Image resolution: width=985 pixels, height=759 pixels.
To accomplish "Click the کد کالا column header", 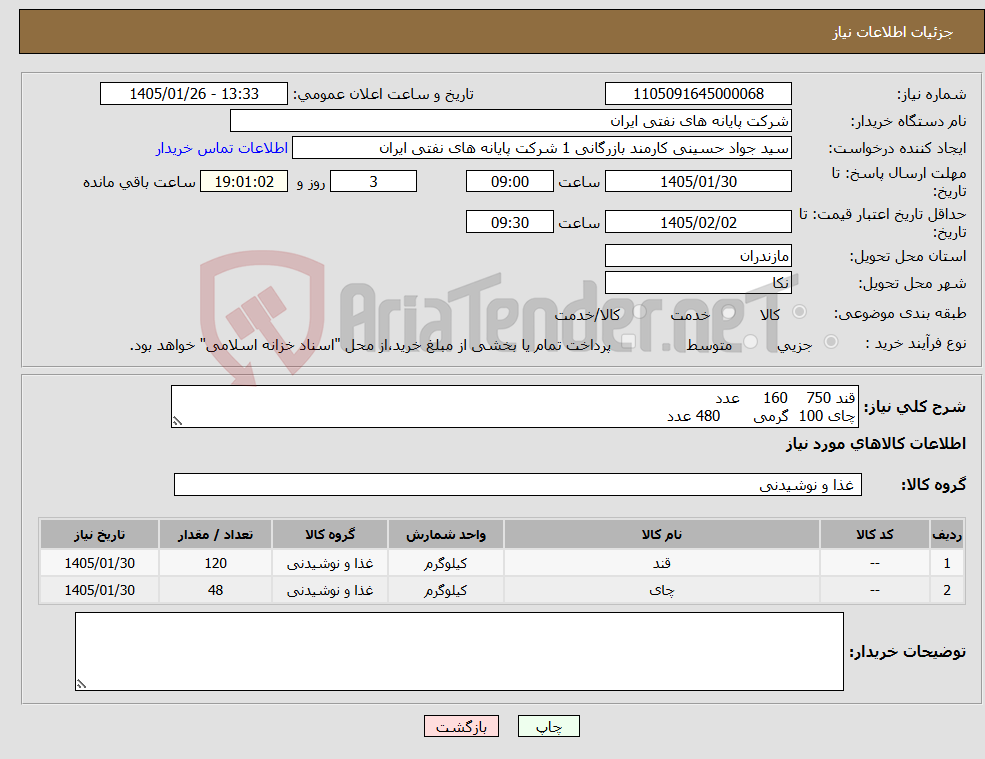I will pos(874,535).
